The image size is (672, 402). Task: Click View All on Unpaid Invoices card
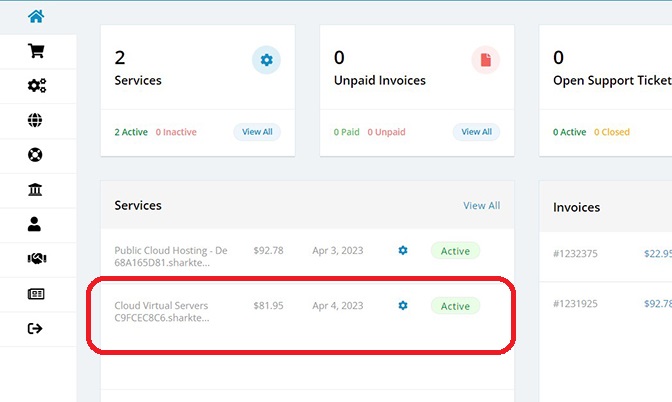(477, 132)
